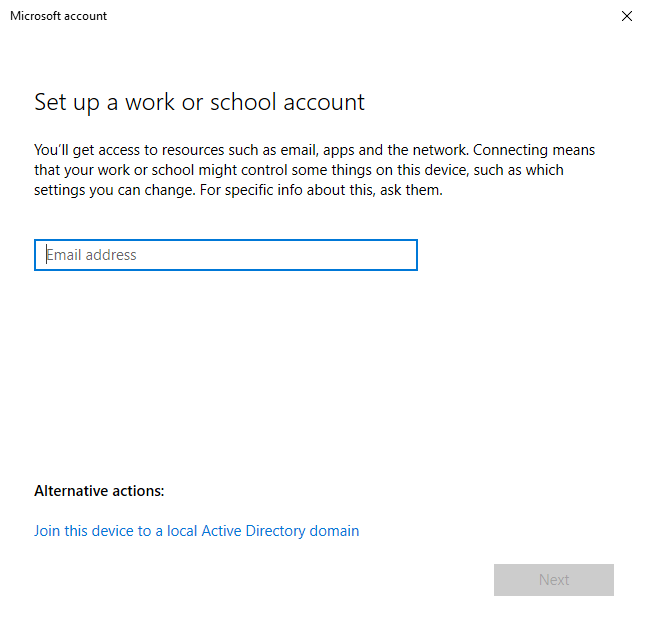Viewport: 647px width, 630px height.
Task: Open Join this device to a local Active Directory domain link
Action: point(196,531)
